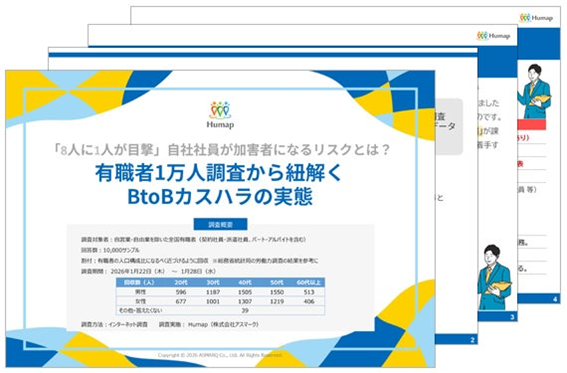Click page number 4 on the fourth slide
567x373 pixels.
pyautogui.click(x=555, y=299)
